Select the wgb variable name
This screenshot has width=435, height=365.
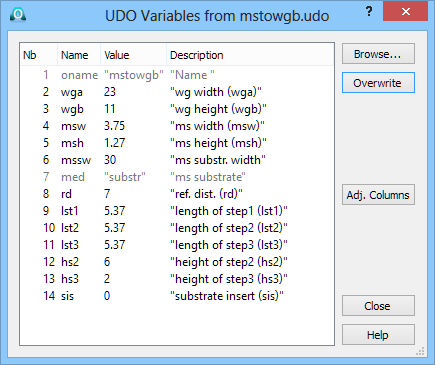point(72,109)
